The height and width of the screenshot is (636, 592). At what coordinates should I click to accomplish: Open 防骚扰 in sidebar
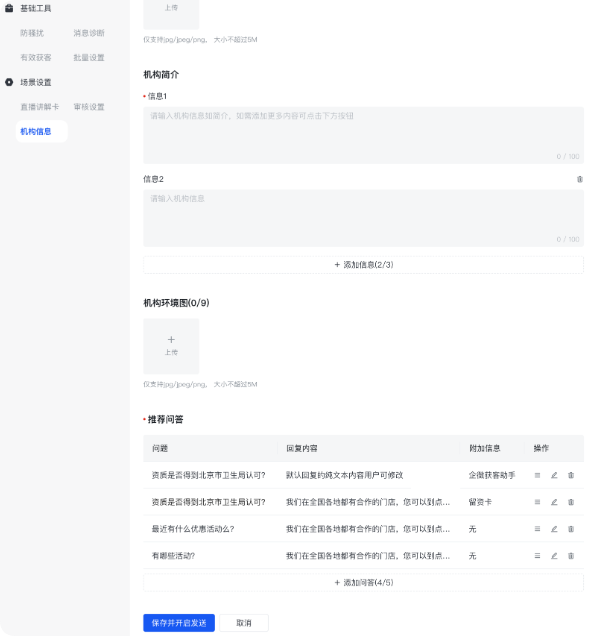point(32,33)
